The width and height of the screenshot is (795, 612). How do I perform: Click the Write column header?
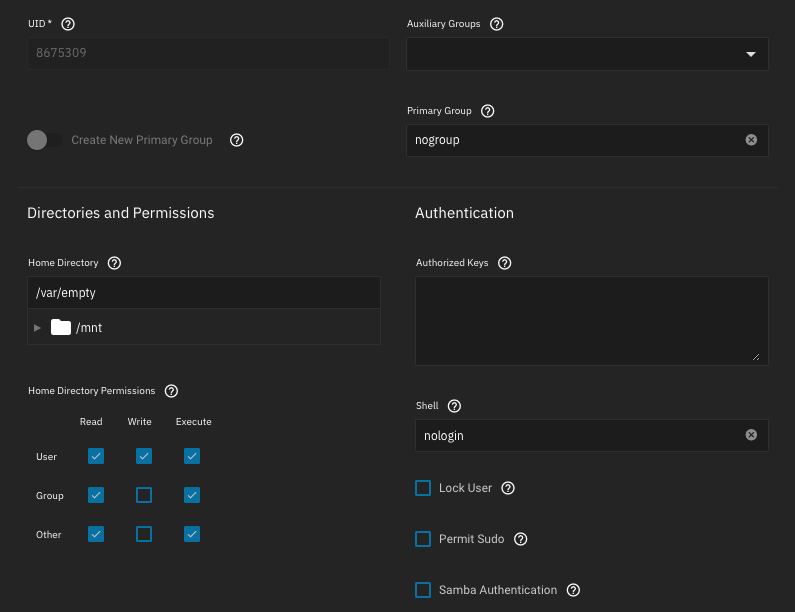(139, 422)
